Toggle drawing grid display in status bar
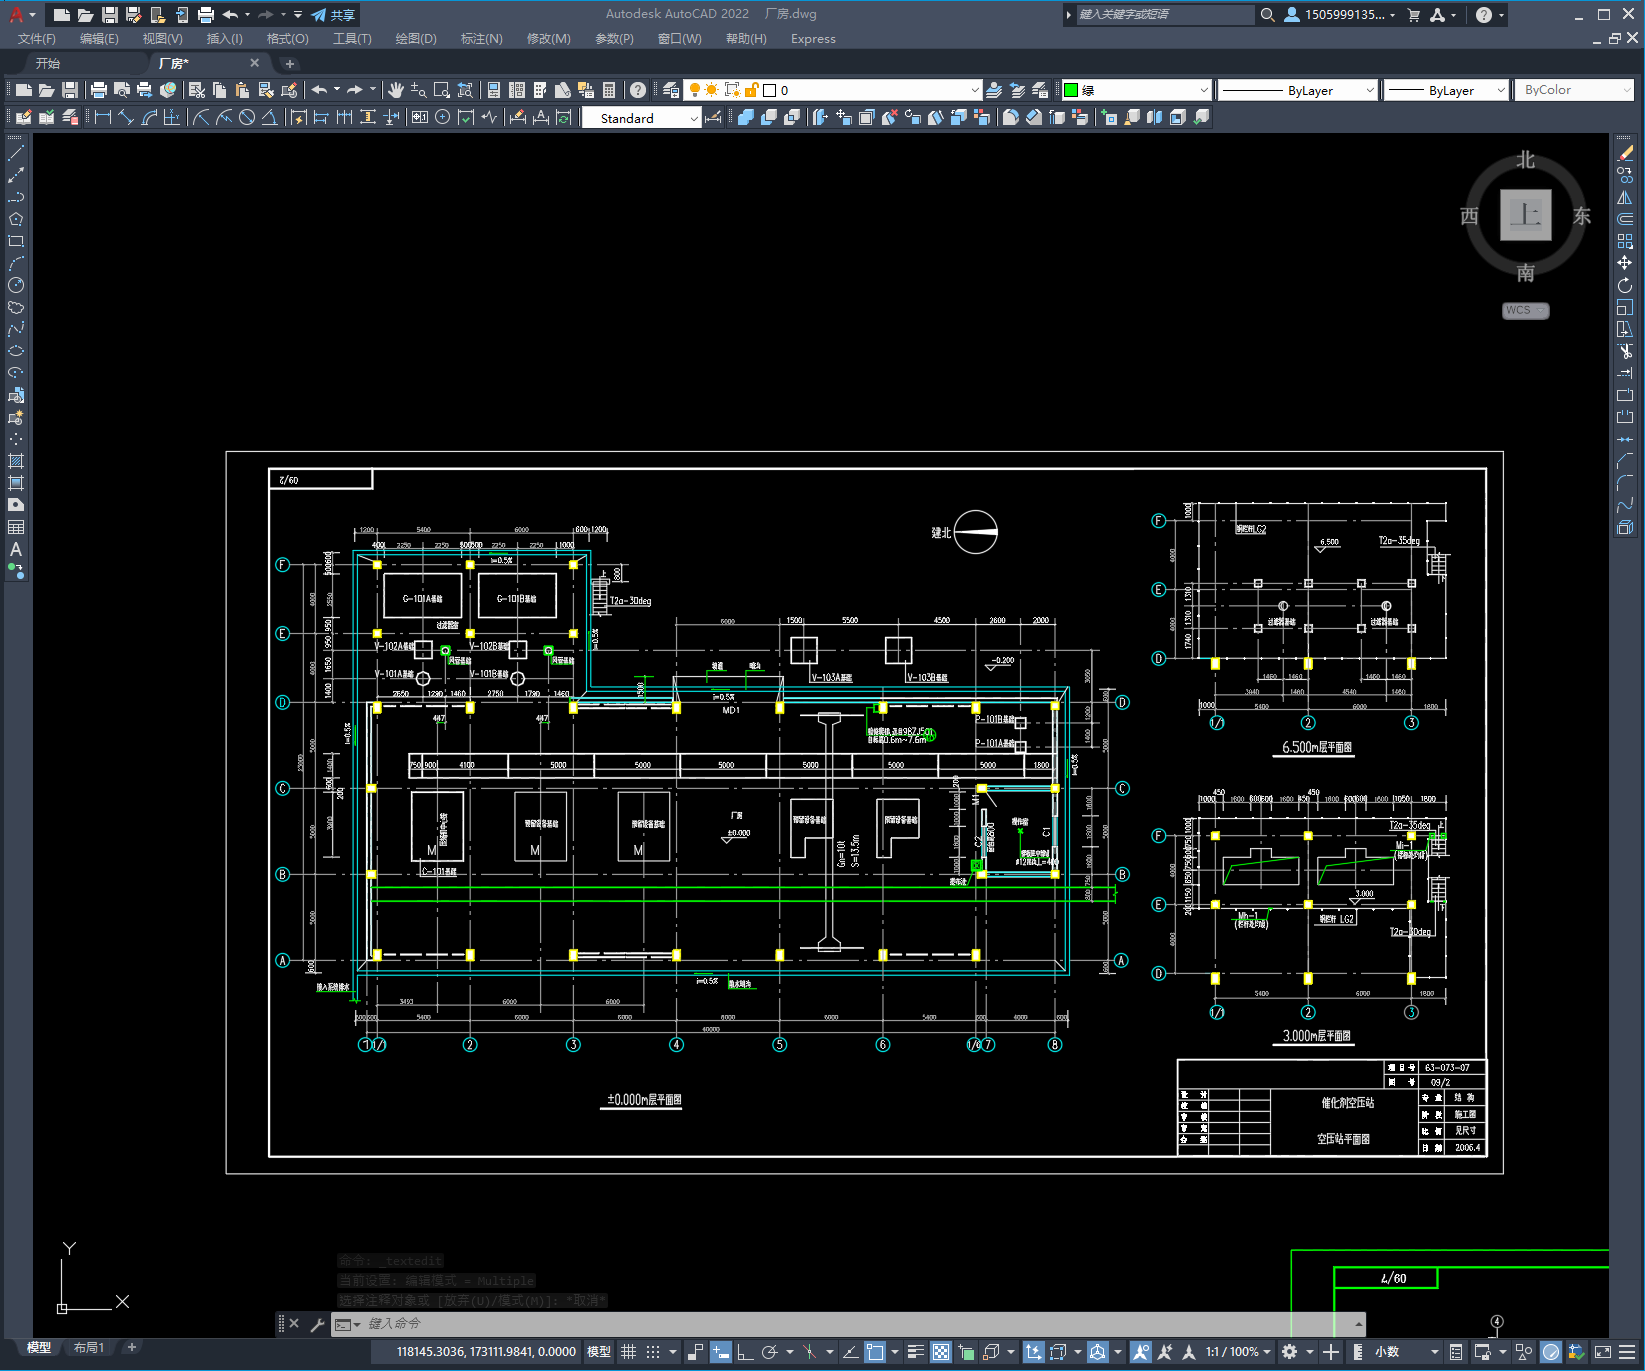Screen dimensions: 1645x1371 (628, 1352)
